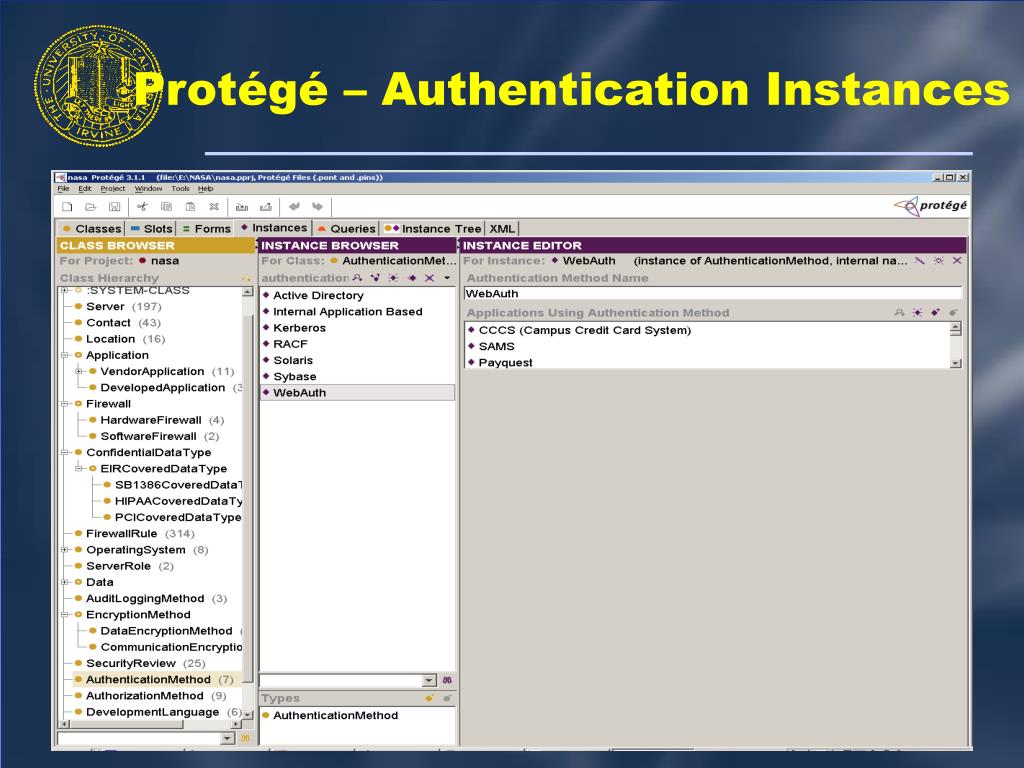
Task: Click the sticky-note pin icon in Instance Editor header
Action: (x=938, y=261)
